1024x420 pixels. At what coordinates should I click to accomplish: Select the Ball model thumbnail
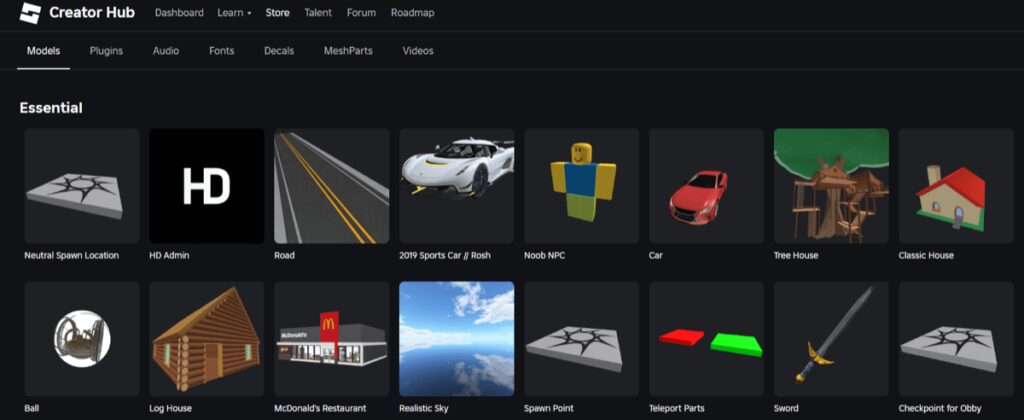(82, 339)
